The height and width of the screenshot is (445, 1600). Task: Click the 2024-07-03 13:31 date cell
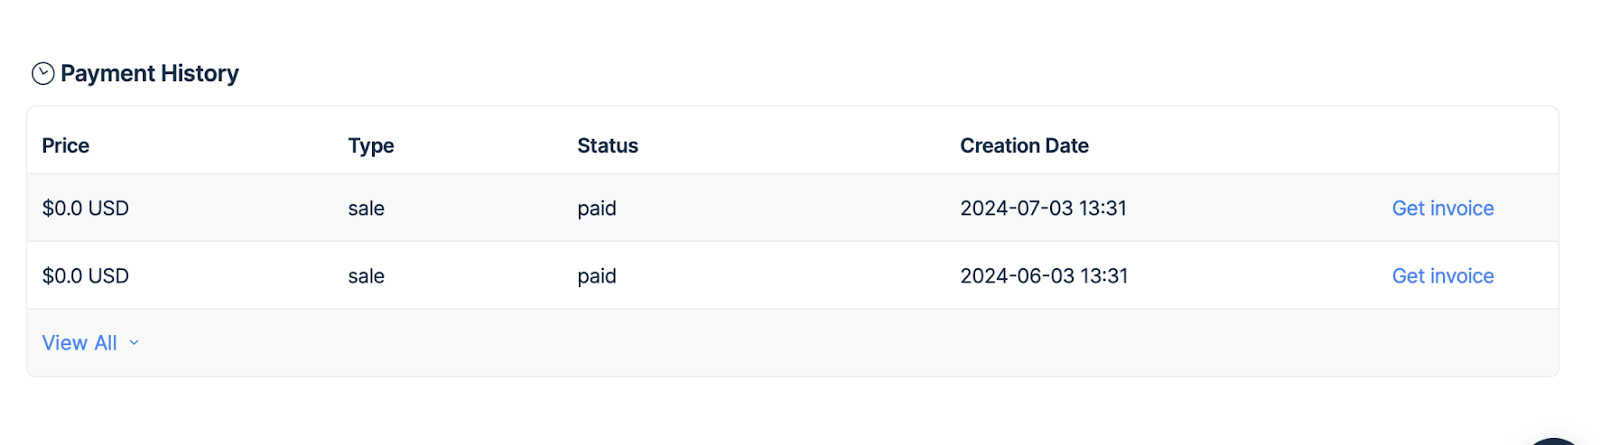click(1043, 208)
